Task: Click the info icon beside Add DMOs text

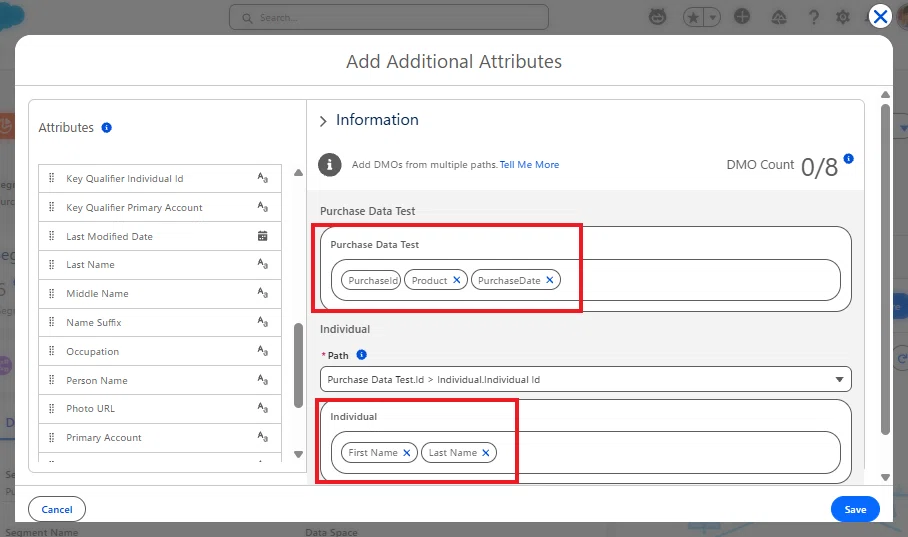Action: tap(329, 165)
